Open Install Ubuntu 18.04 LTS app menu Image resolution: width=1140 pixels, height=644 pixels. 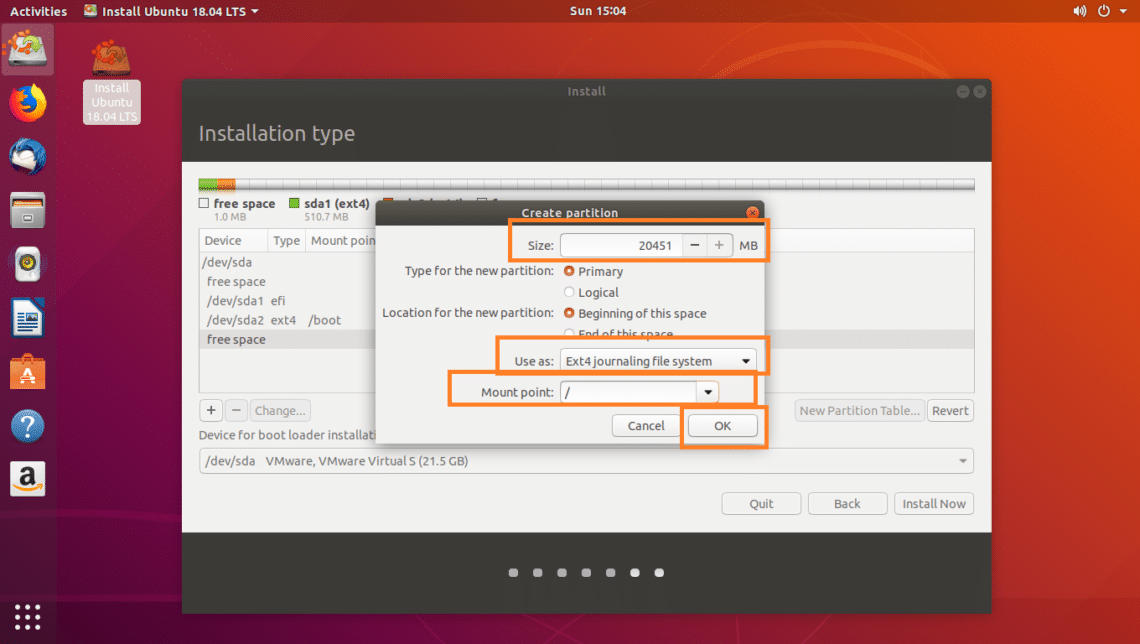tap(171, 11)
